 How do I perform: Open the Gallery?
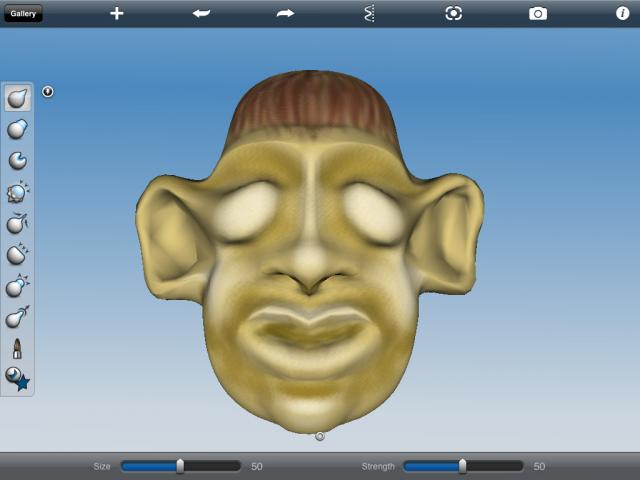[x=23, y=14]
